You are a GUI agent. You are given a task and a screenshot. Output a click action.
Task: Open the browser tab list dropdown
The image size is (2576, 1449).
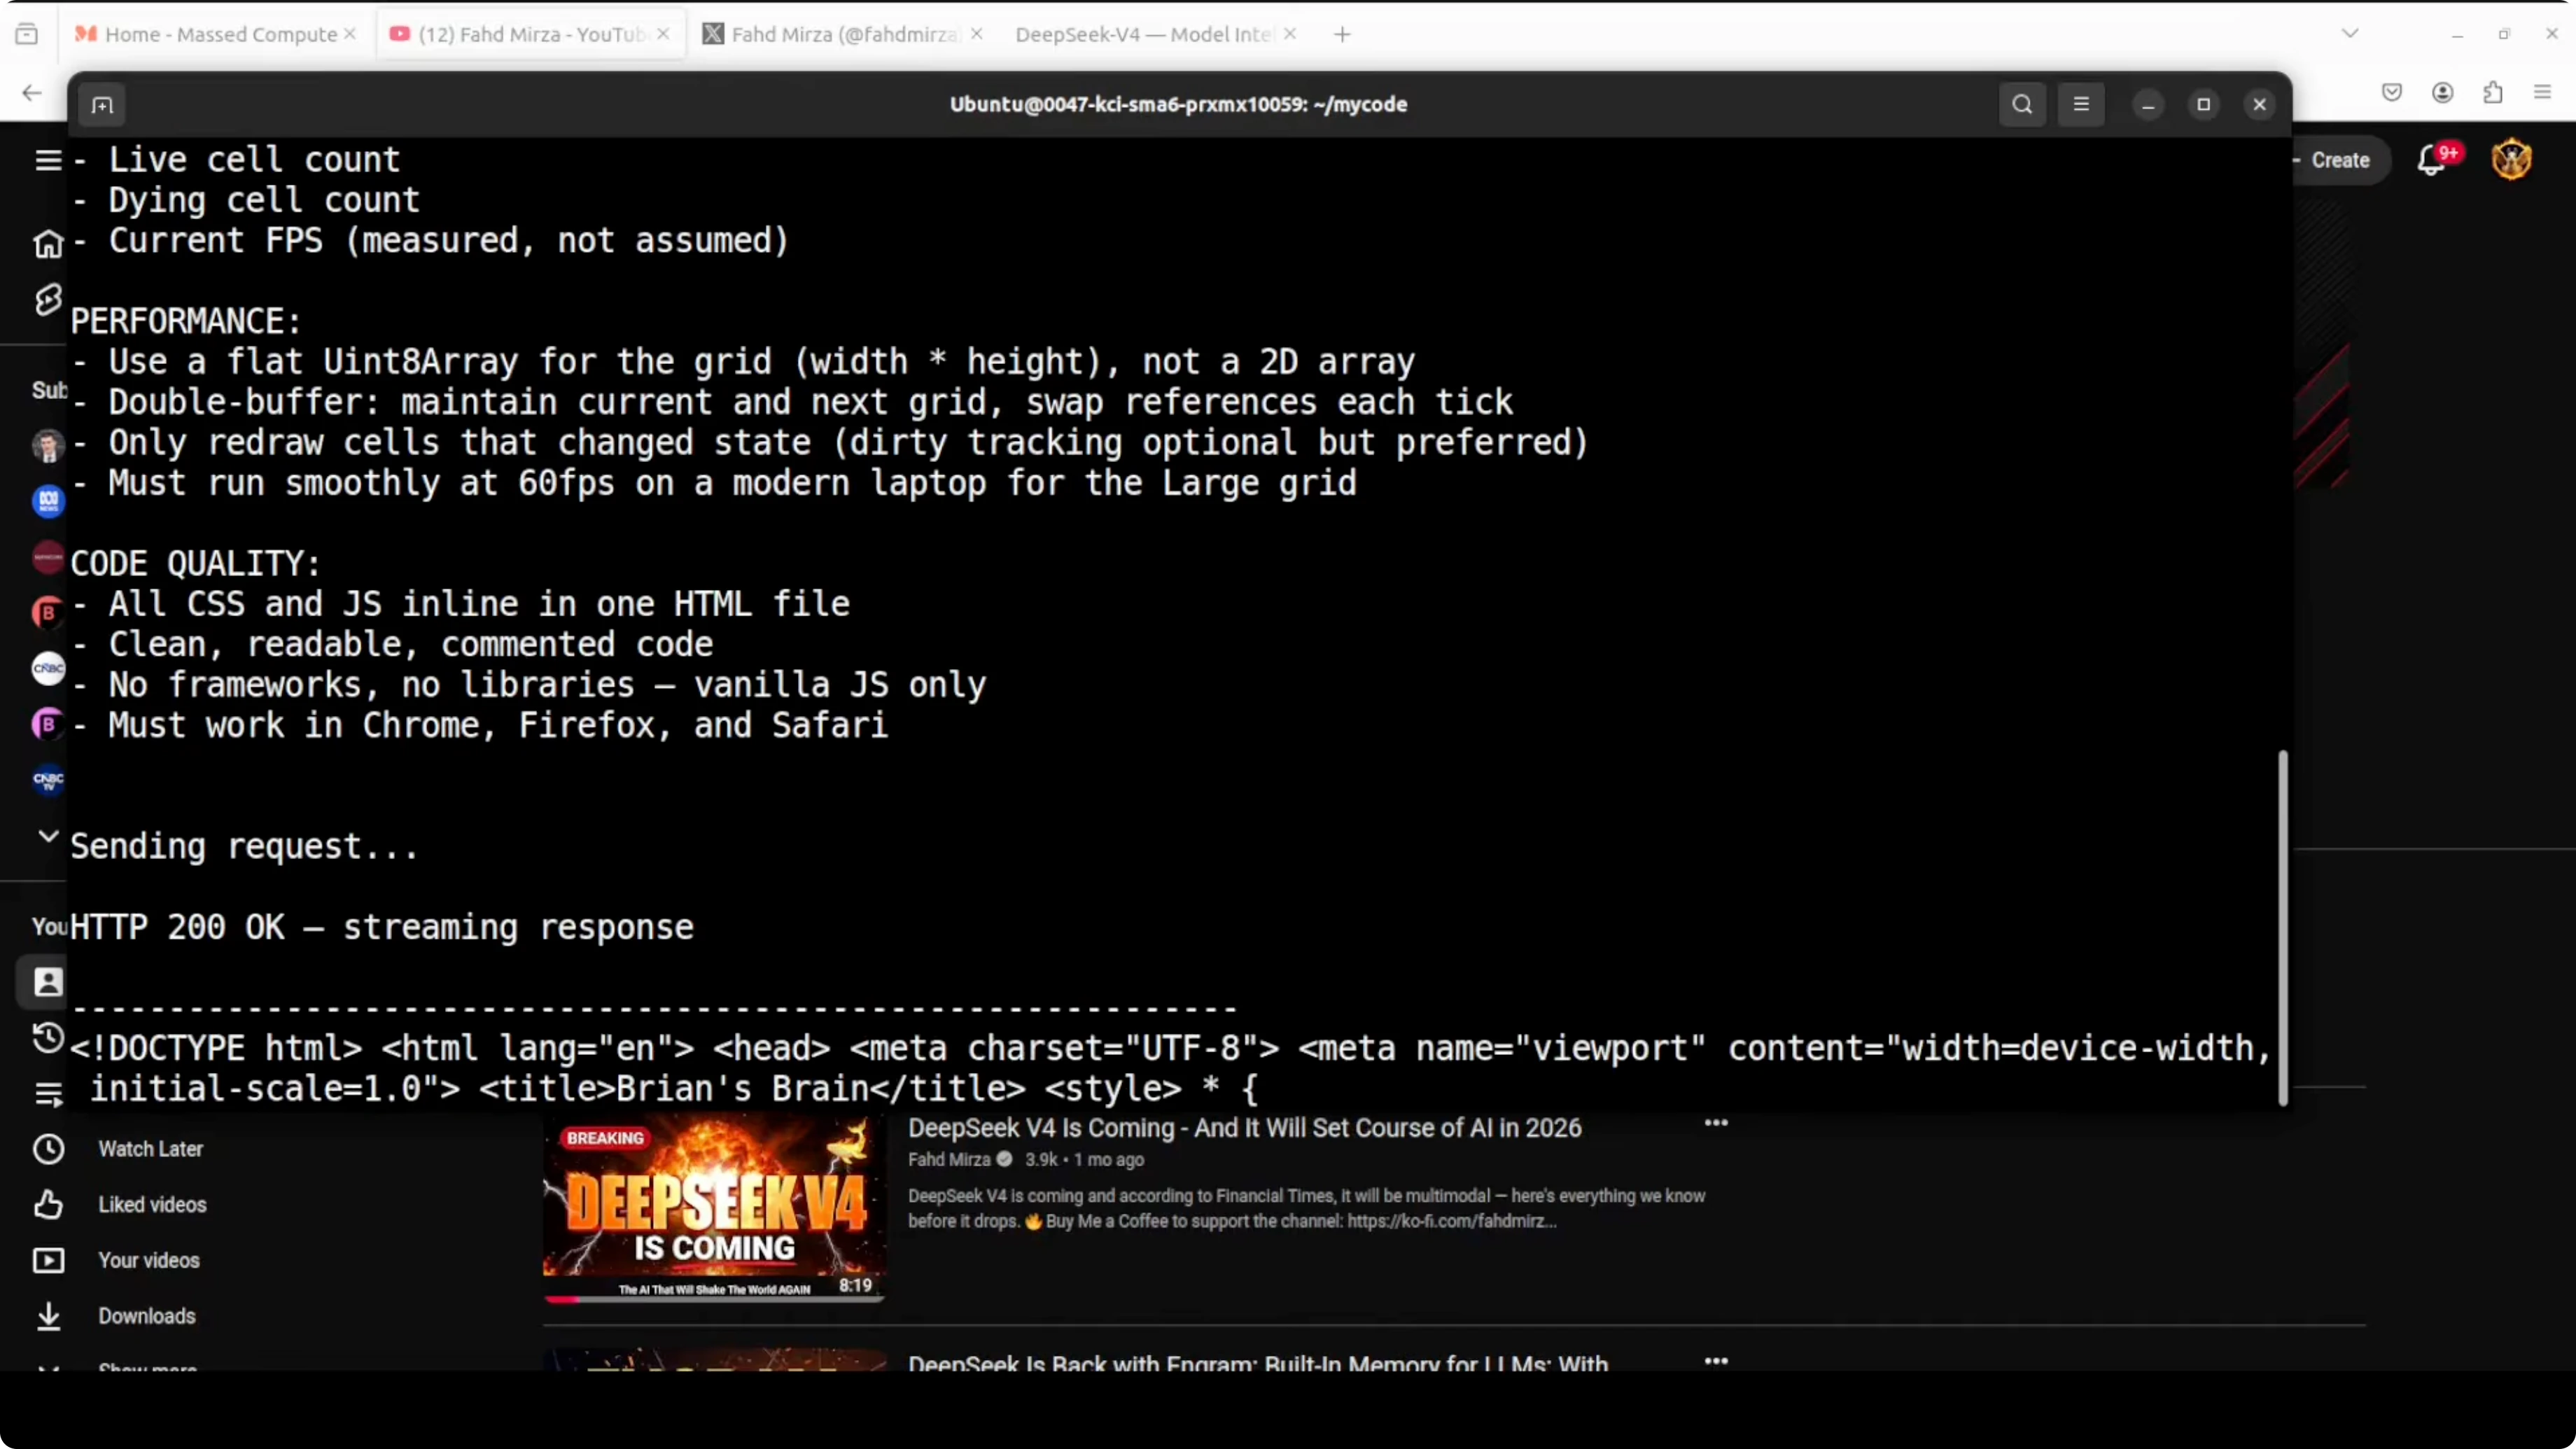2350,34
